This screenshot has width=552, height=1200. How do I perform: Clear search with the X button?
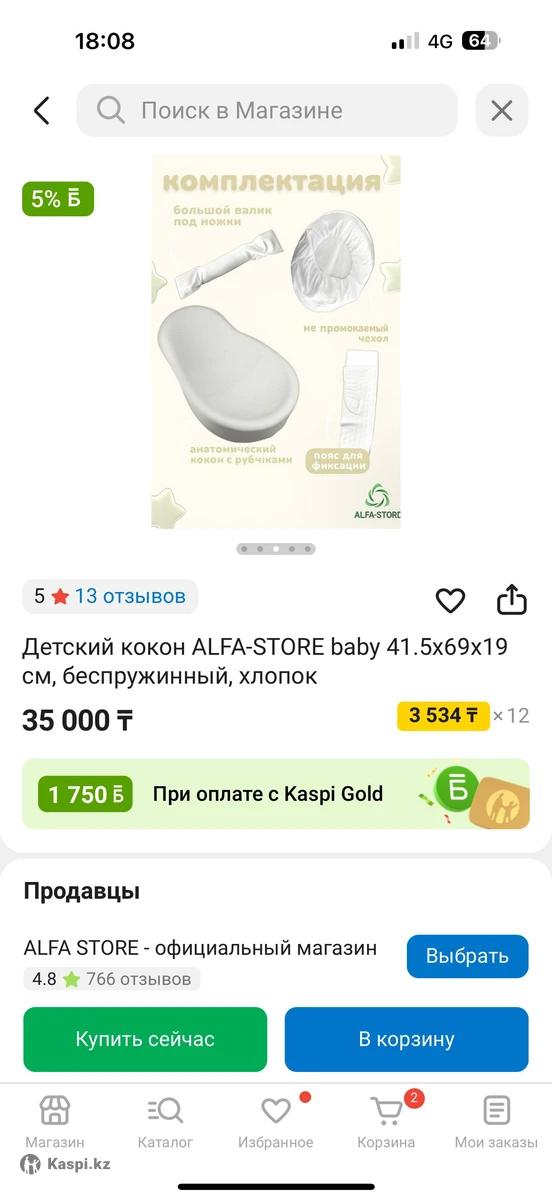click(501, 110)
